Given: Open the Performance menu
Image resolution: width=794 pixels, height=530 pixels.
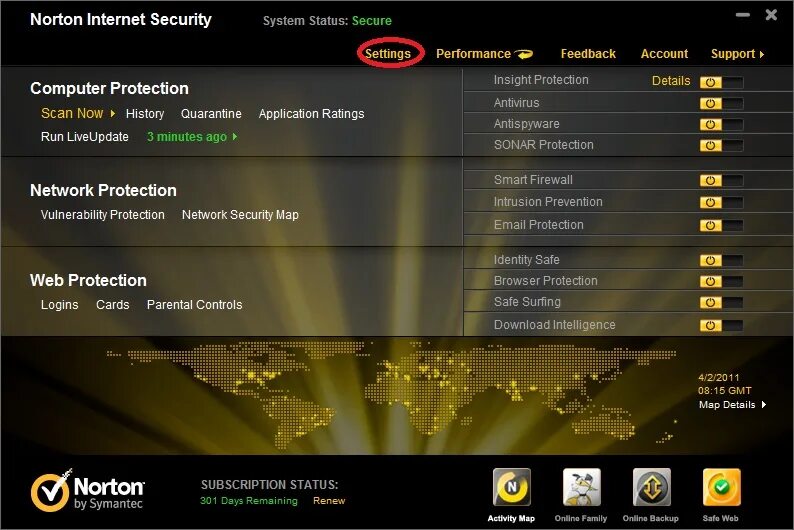Looking at the screenshot, I should 473,54.
